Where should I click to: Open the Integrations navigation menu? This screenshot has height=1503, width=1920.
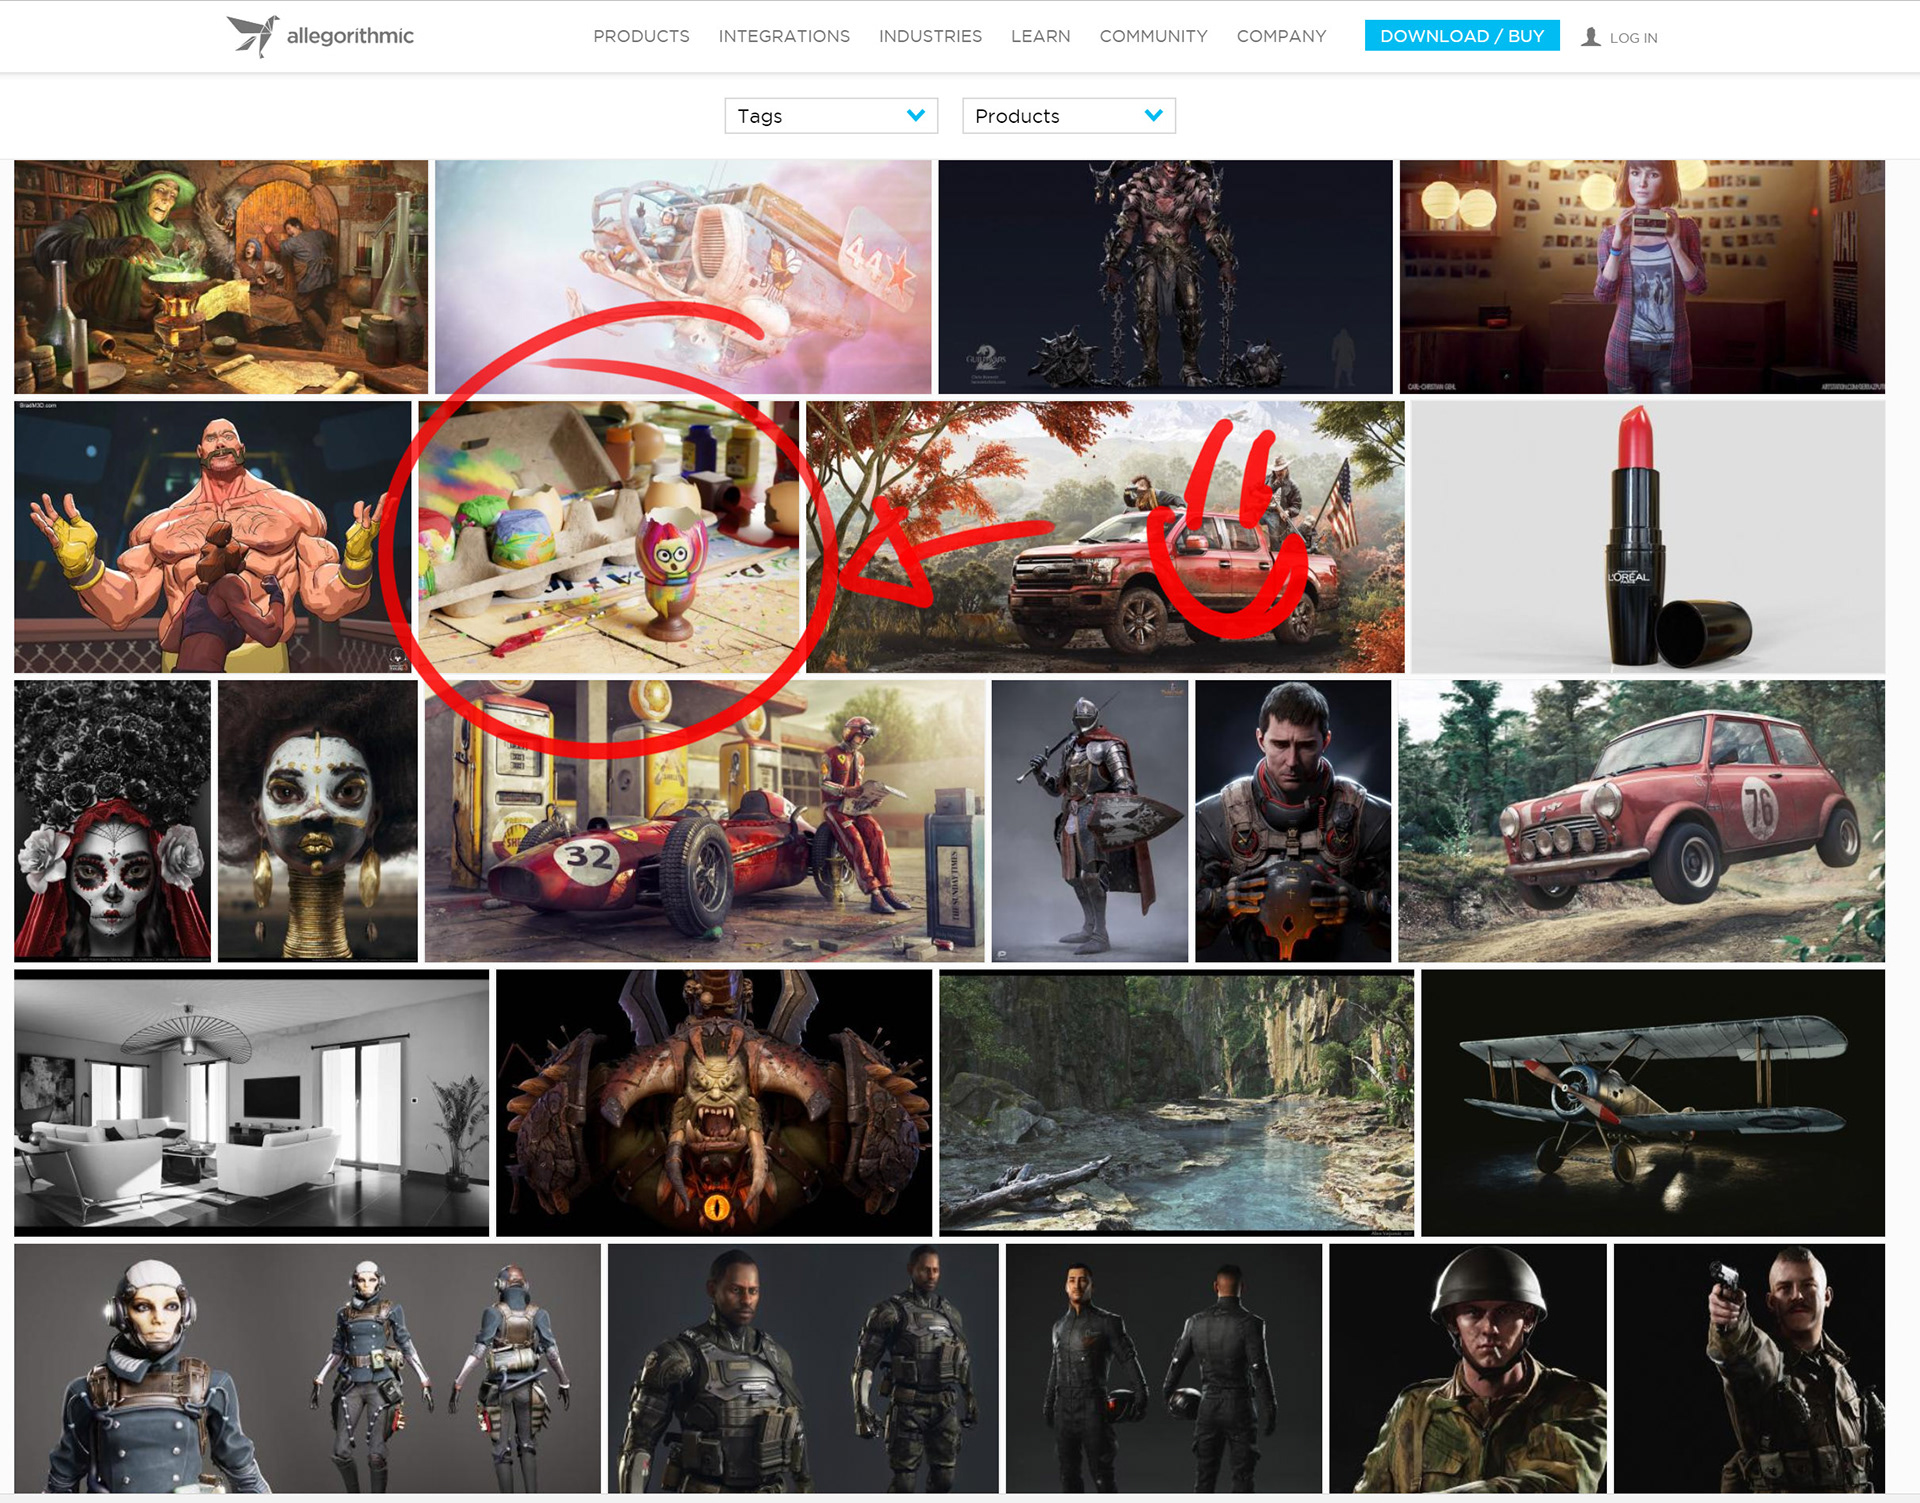(784, 36)
